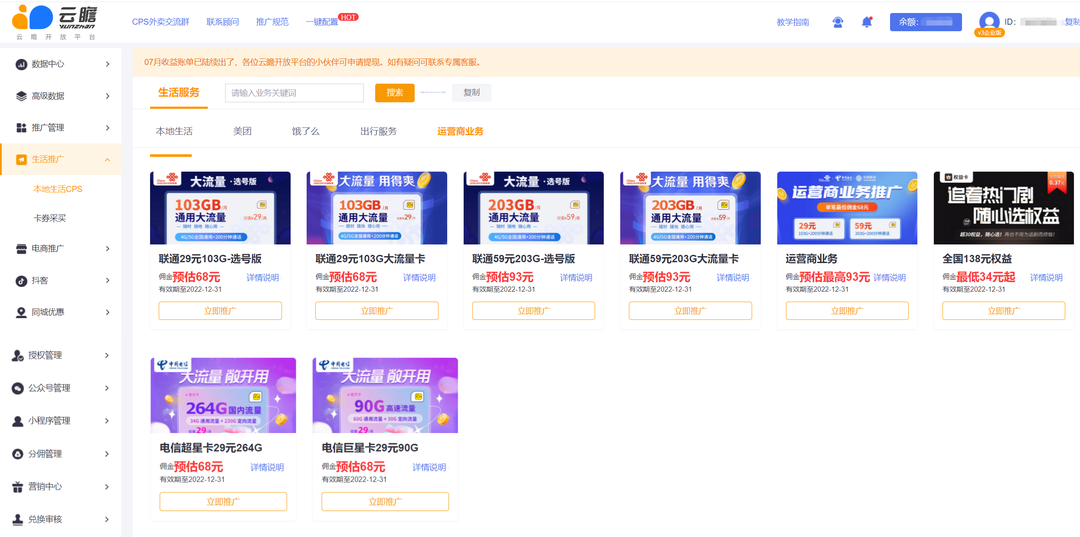Expand the 推广管理 chevron
Viewport: 1080px width, 537px height.
[107, 127]
